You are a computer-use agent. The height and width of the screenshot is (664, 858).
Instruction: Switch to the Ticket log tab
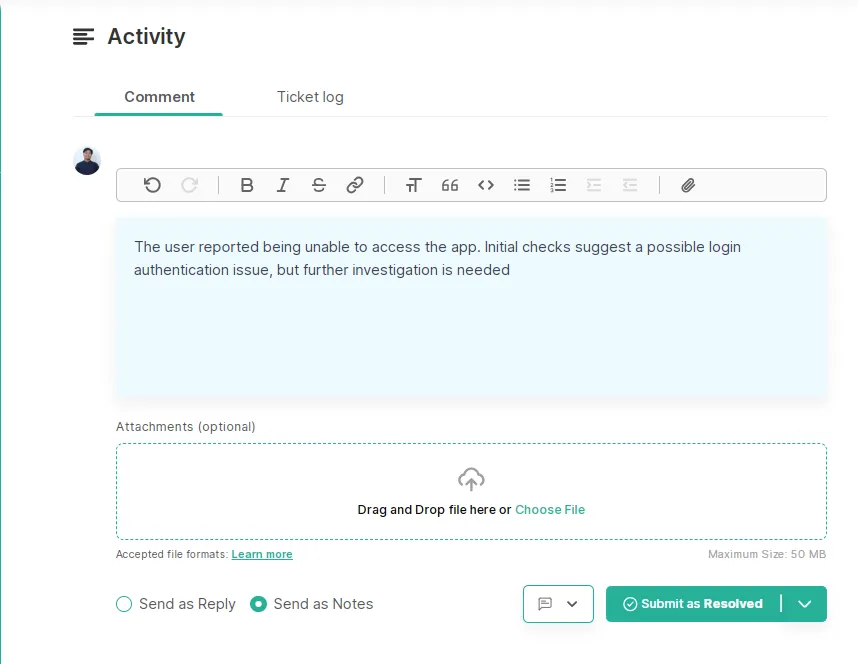click(310, 97)
